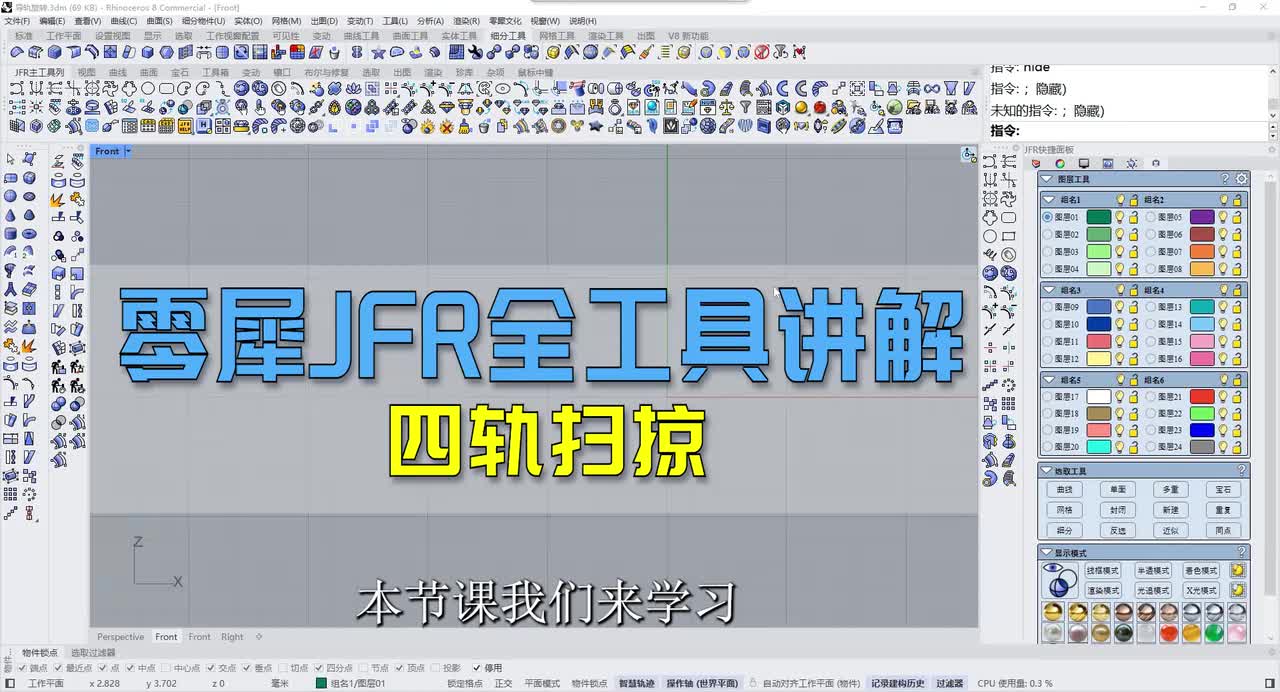Apply the first gold sphere material

tap(1053, 612)
